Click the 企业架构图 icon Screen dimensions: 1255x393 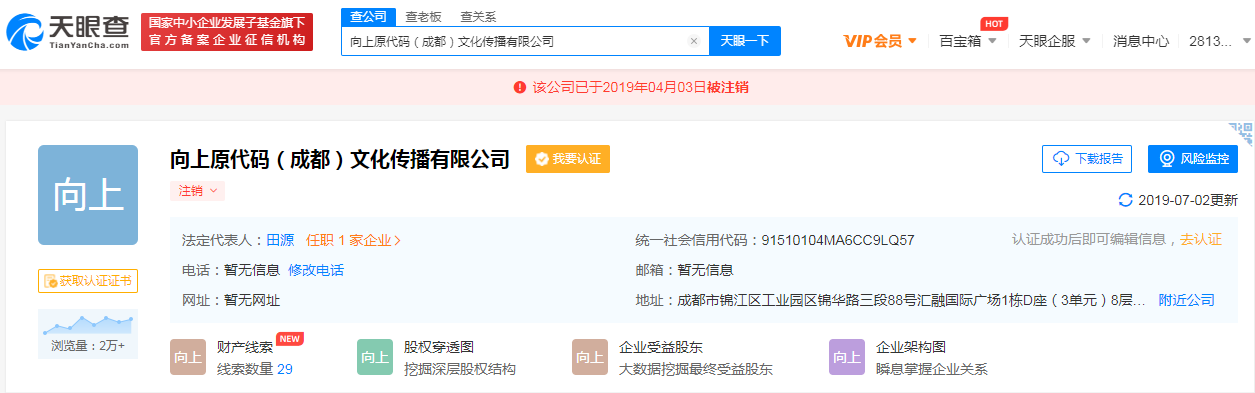coord(847,357)
